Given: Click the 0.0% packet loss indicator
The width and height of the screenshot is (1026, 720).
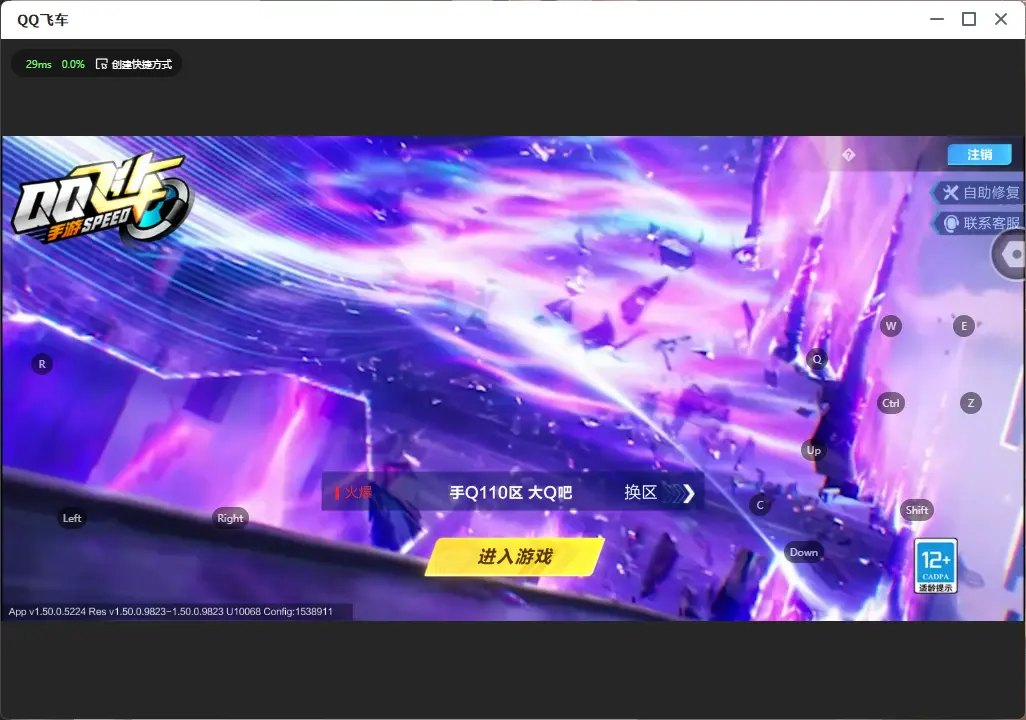Looking at the screenshot, I should pos(73,64).
